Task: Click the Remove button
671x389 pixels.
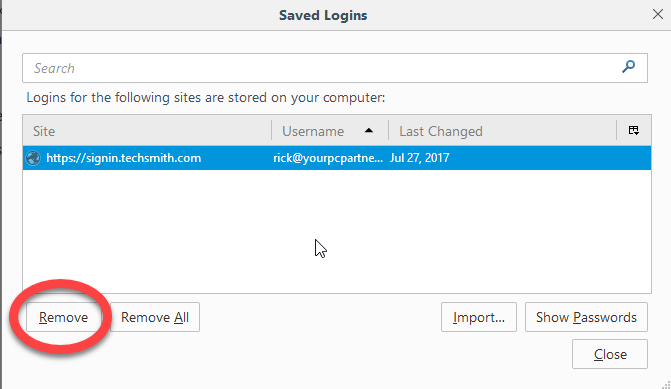Action: point(63,317)
